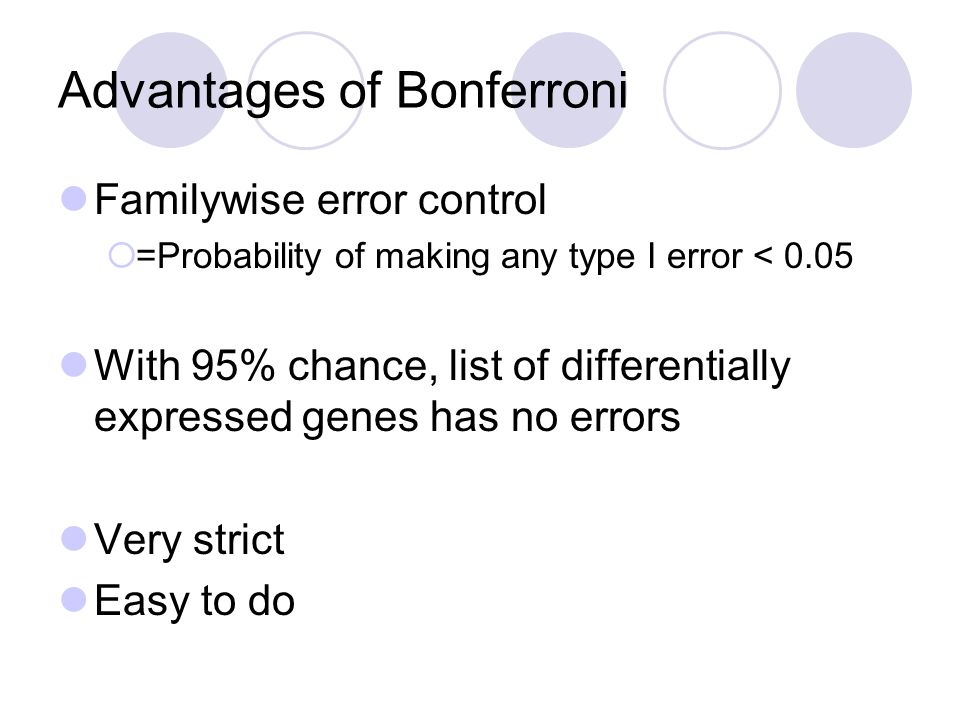
Task: Click the outlined circle behind the word of
Action: click(307, 90)
